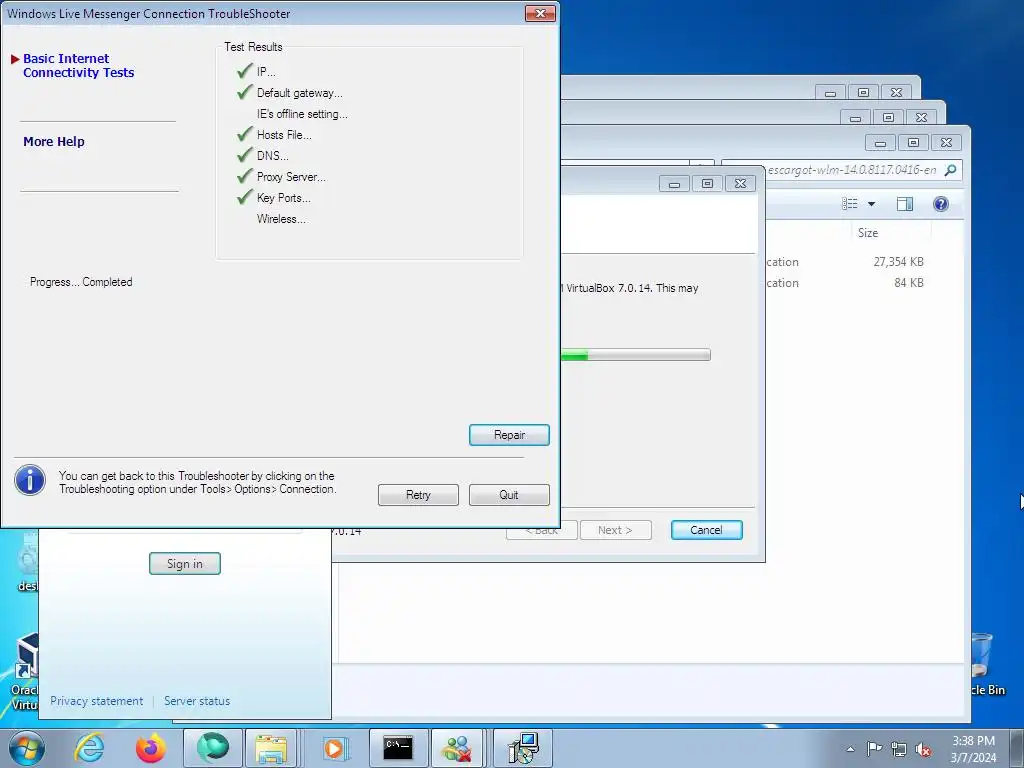Screen dimensions: 1024x768
Task: Click the blue info icon in the troubleshooter
Action: (x=30, y=480)
